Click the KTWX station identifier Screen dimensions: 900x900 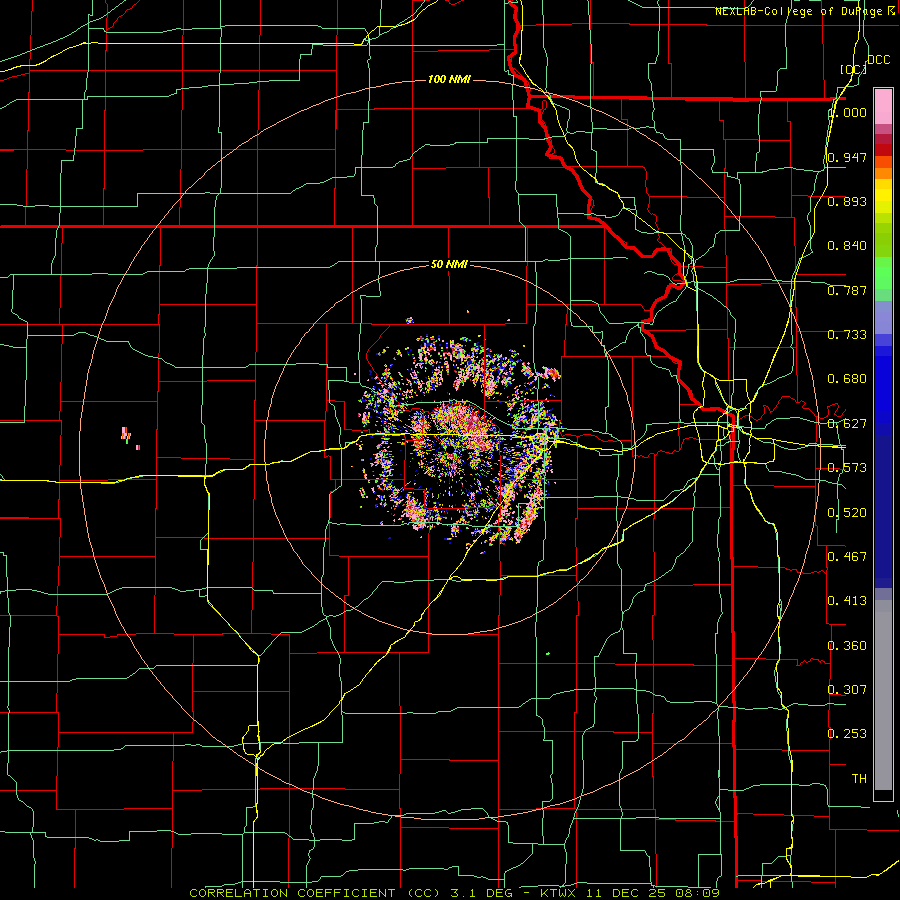point(558,893)
